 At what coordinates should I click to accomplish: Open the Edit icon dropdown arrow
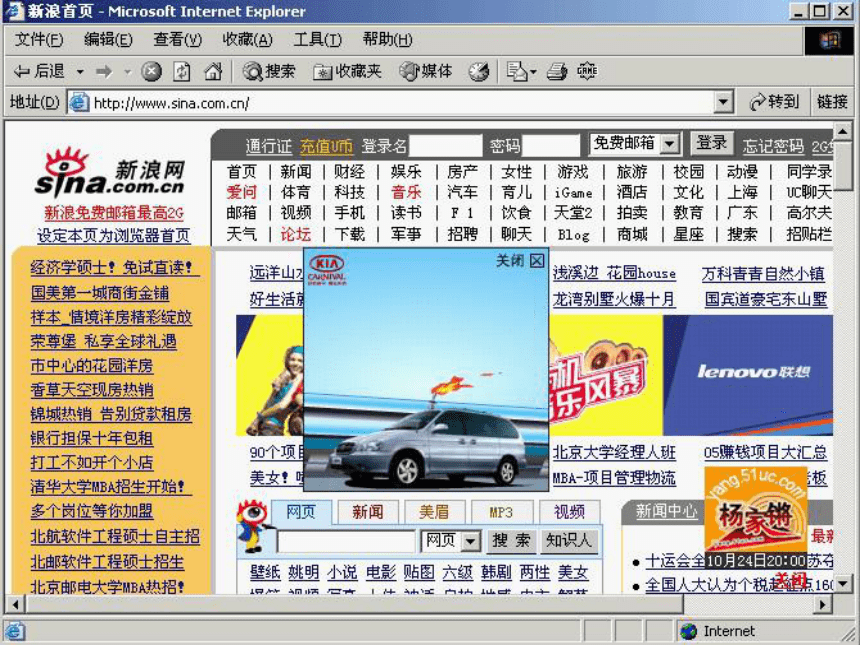[x=533, y=72]
